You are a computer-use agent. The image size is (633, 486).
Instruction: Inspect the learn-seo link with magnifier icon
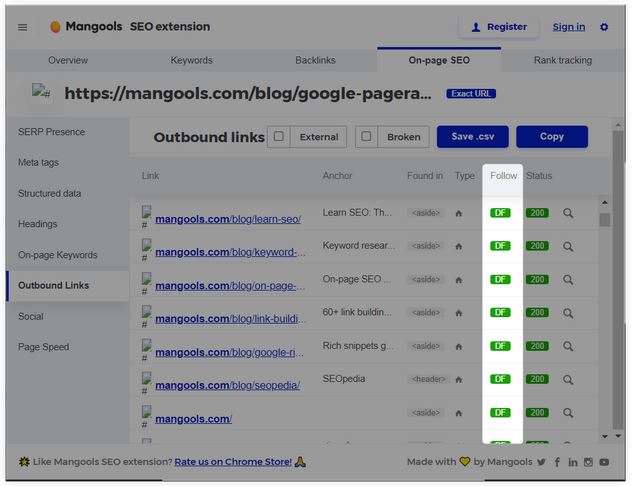568,213
